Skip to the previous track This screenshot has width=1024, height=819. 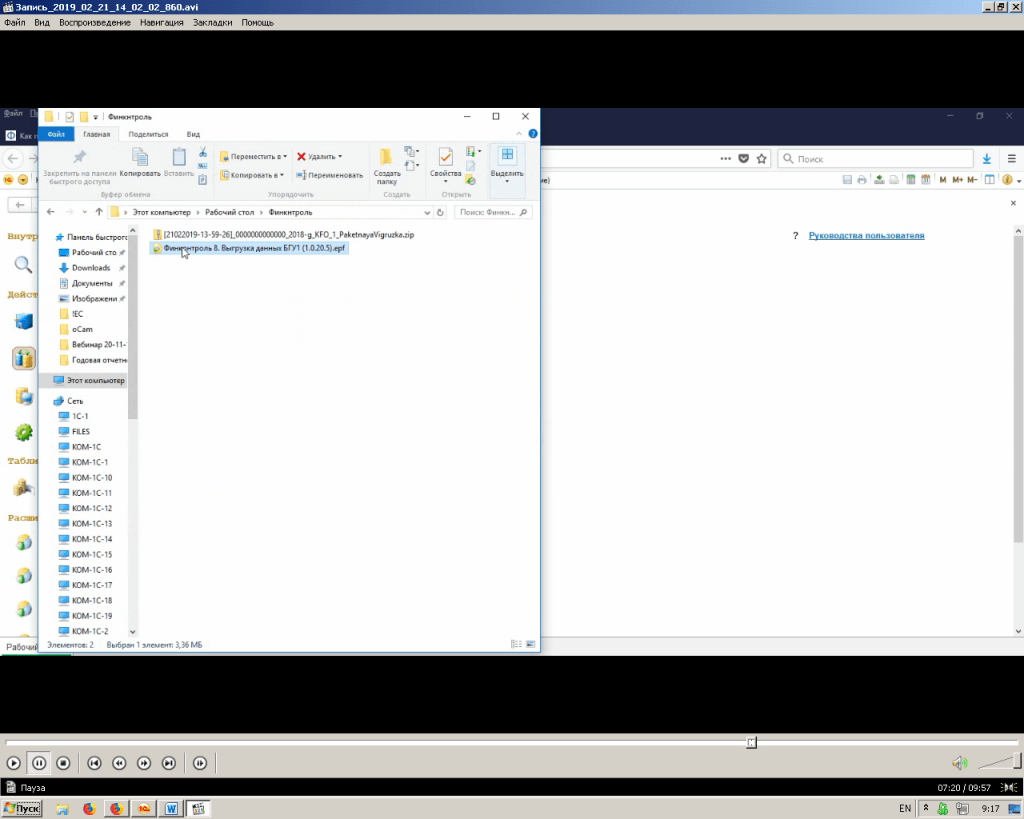click(94, 763)
